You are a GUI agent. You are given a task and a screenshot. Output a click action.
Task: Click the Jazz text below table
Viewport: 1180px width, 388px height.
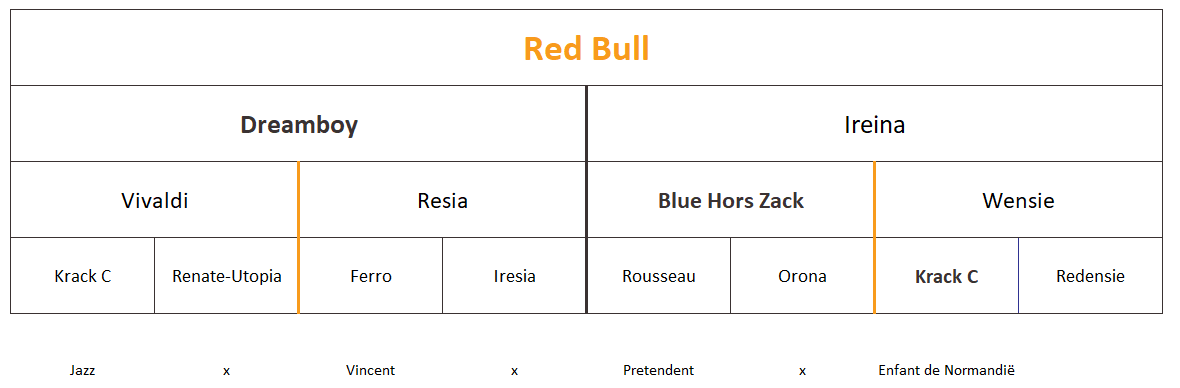82,370
